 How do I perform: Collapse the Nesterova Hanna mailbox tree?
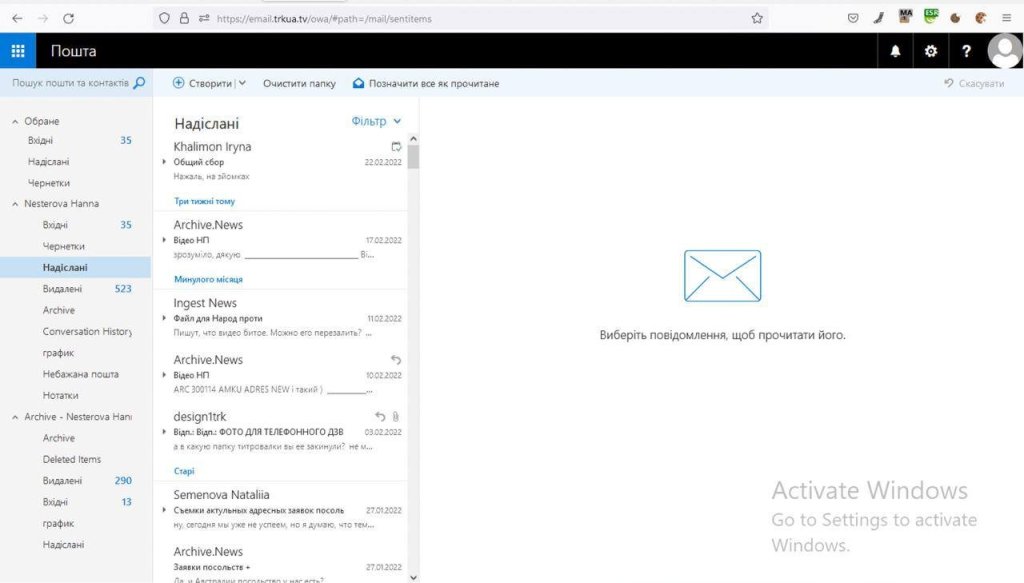pyautogui.click(x=15, y=204)
